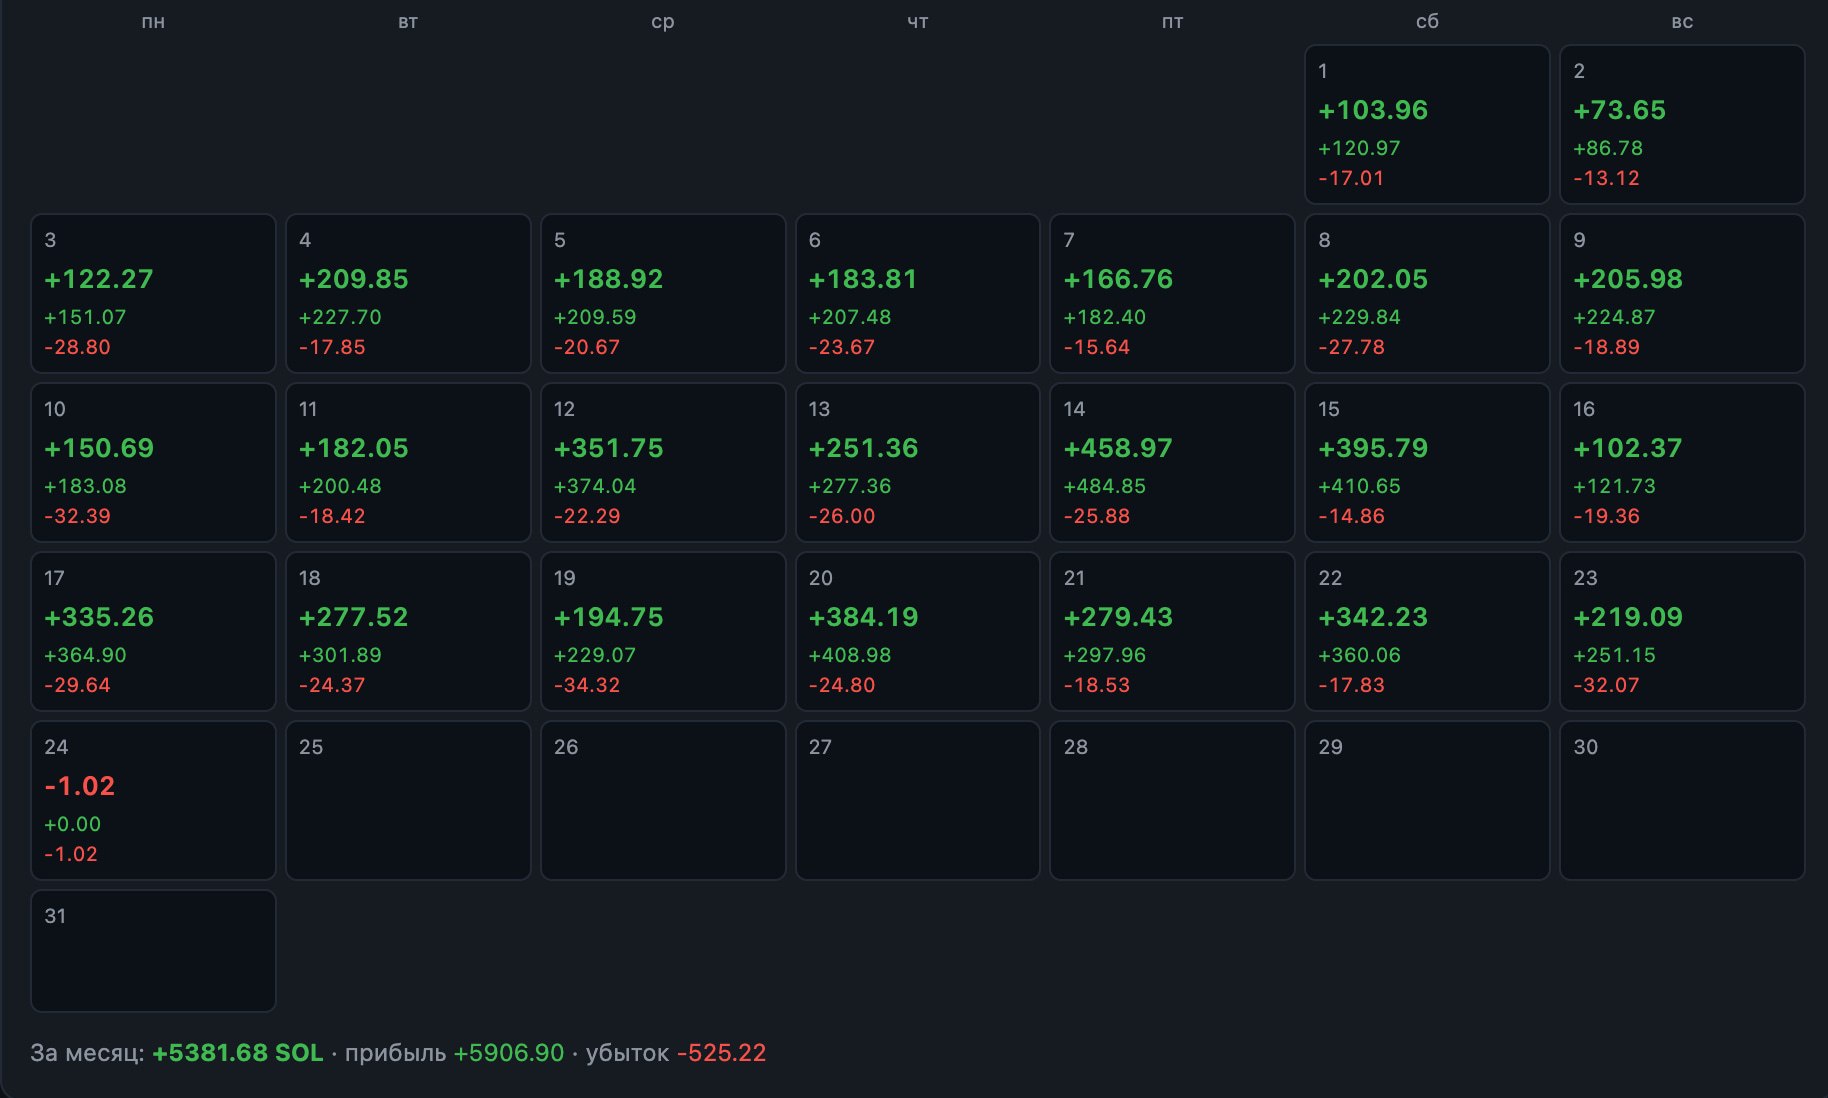Select the empty day 25 cell

coord(408,800)
